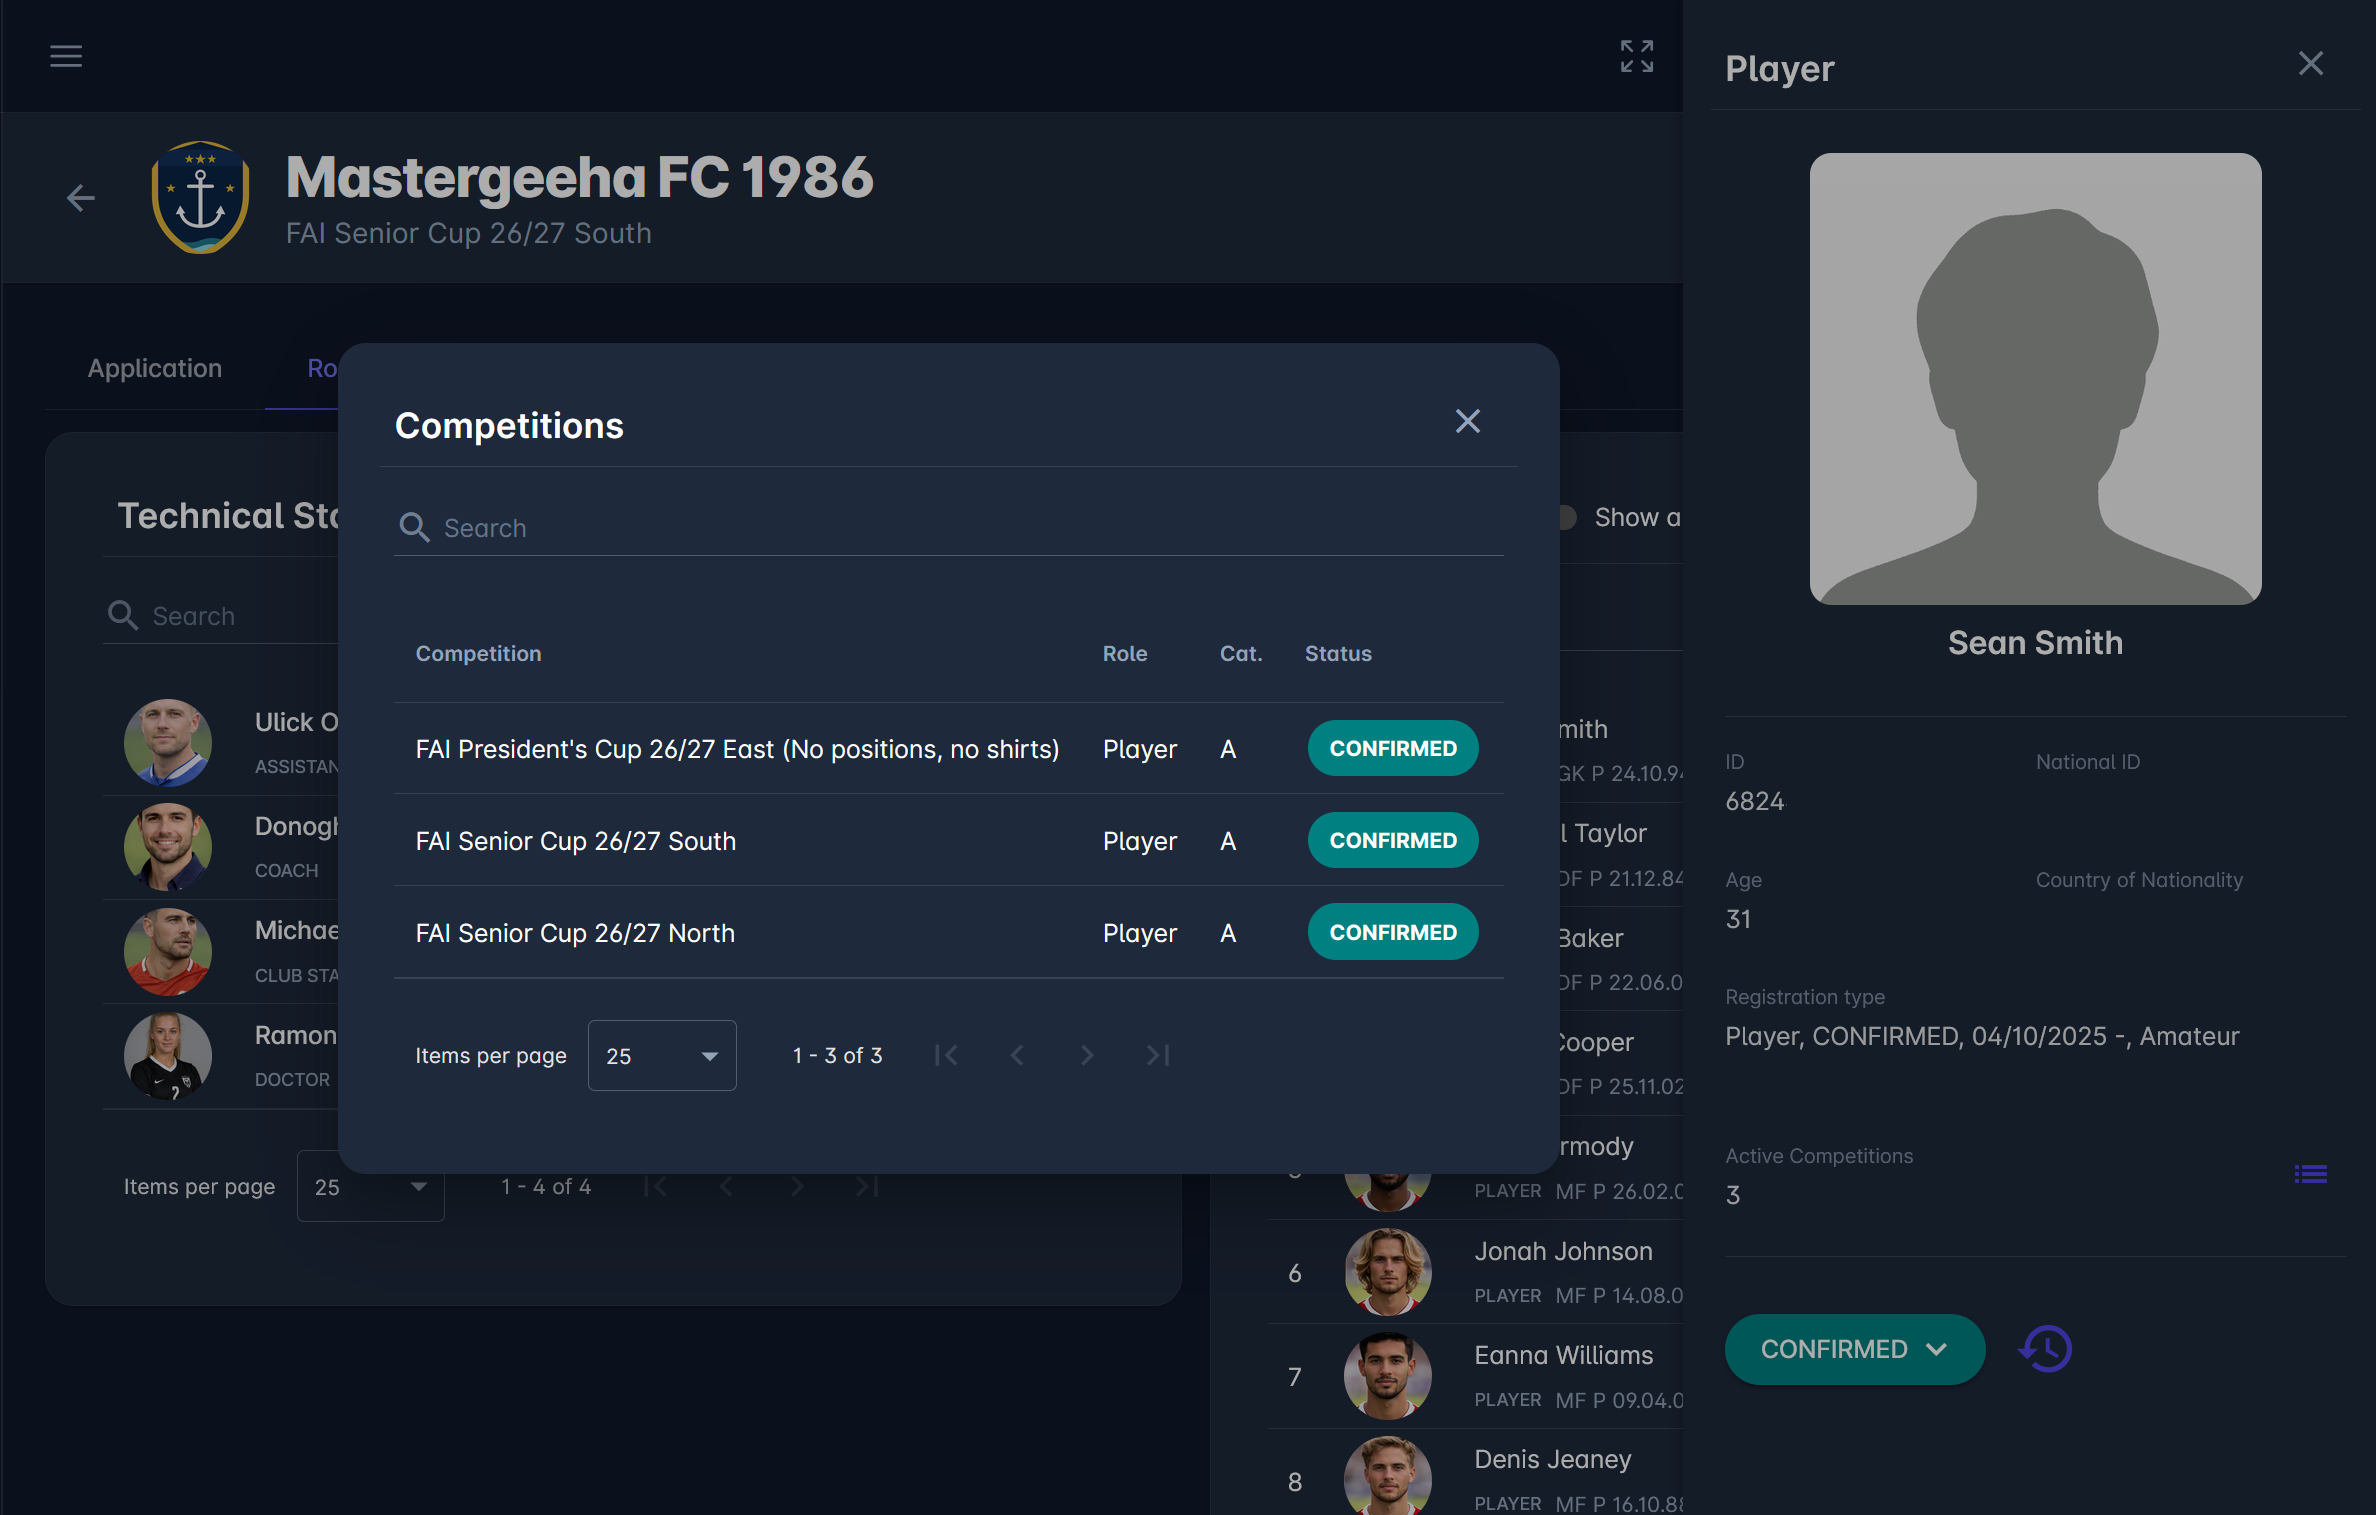Go to first page in Competitions pagination
This screenshot has height=1515, width=2376.
pyautogui.click(x=946, y=1055)
